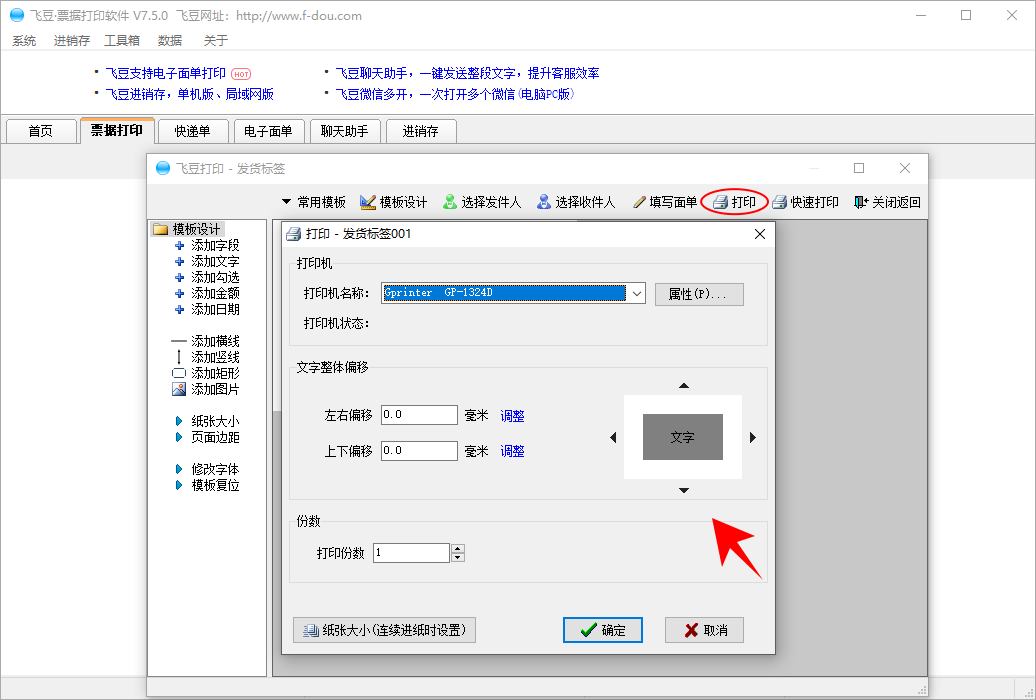Click the right arrow beside text preview
1036x700 pixels.
pos(753,437)
